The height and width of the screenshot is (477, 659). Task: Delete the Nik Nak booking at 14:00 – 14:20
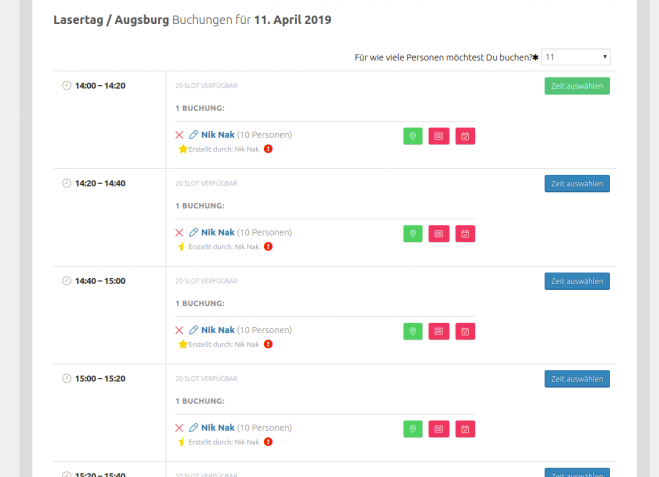[180, 134]
